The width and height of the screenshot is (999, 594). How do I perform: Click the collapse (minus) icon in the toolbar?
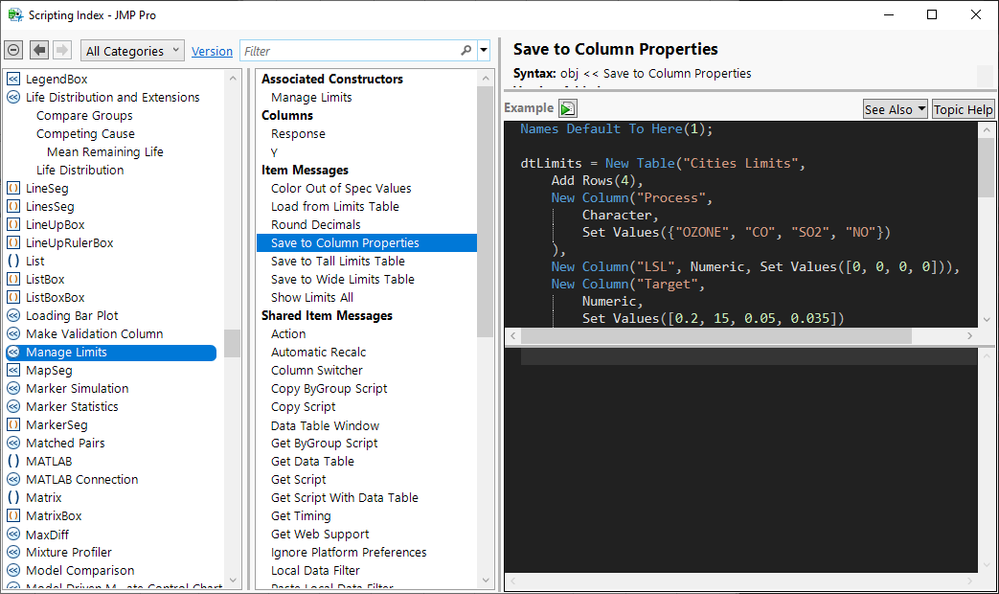(x=14, y=50)
